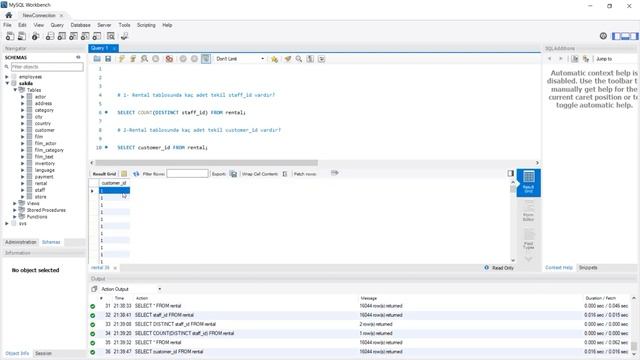Image resolution: width=640 pixels, height=360 pixels.
Task: Click the export recordset icon
Action: point(233,174)
